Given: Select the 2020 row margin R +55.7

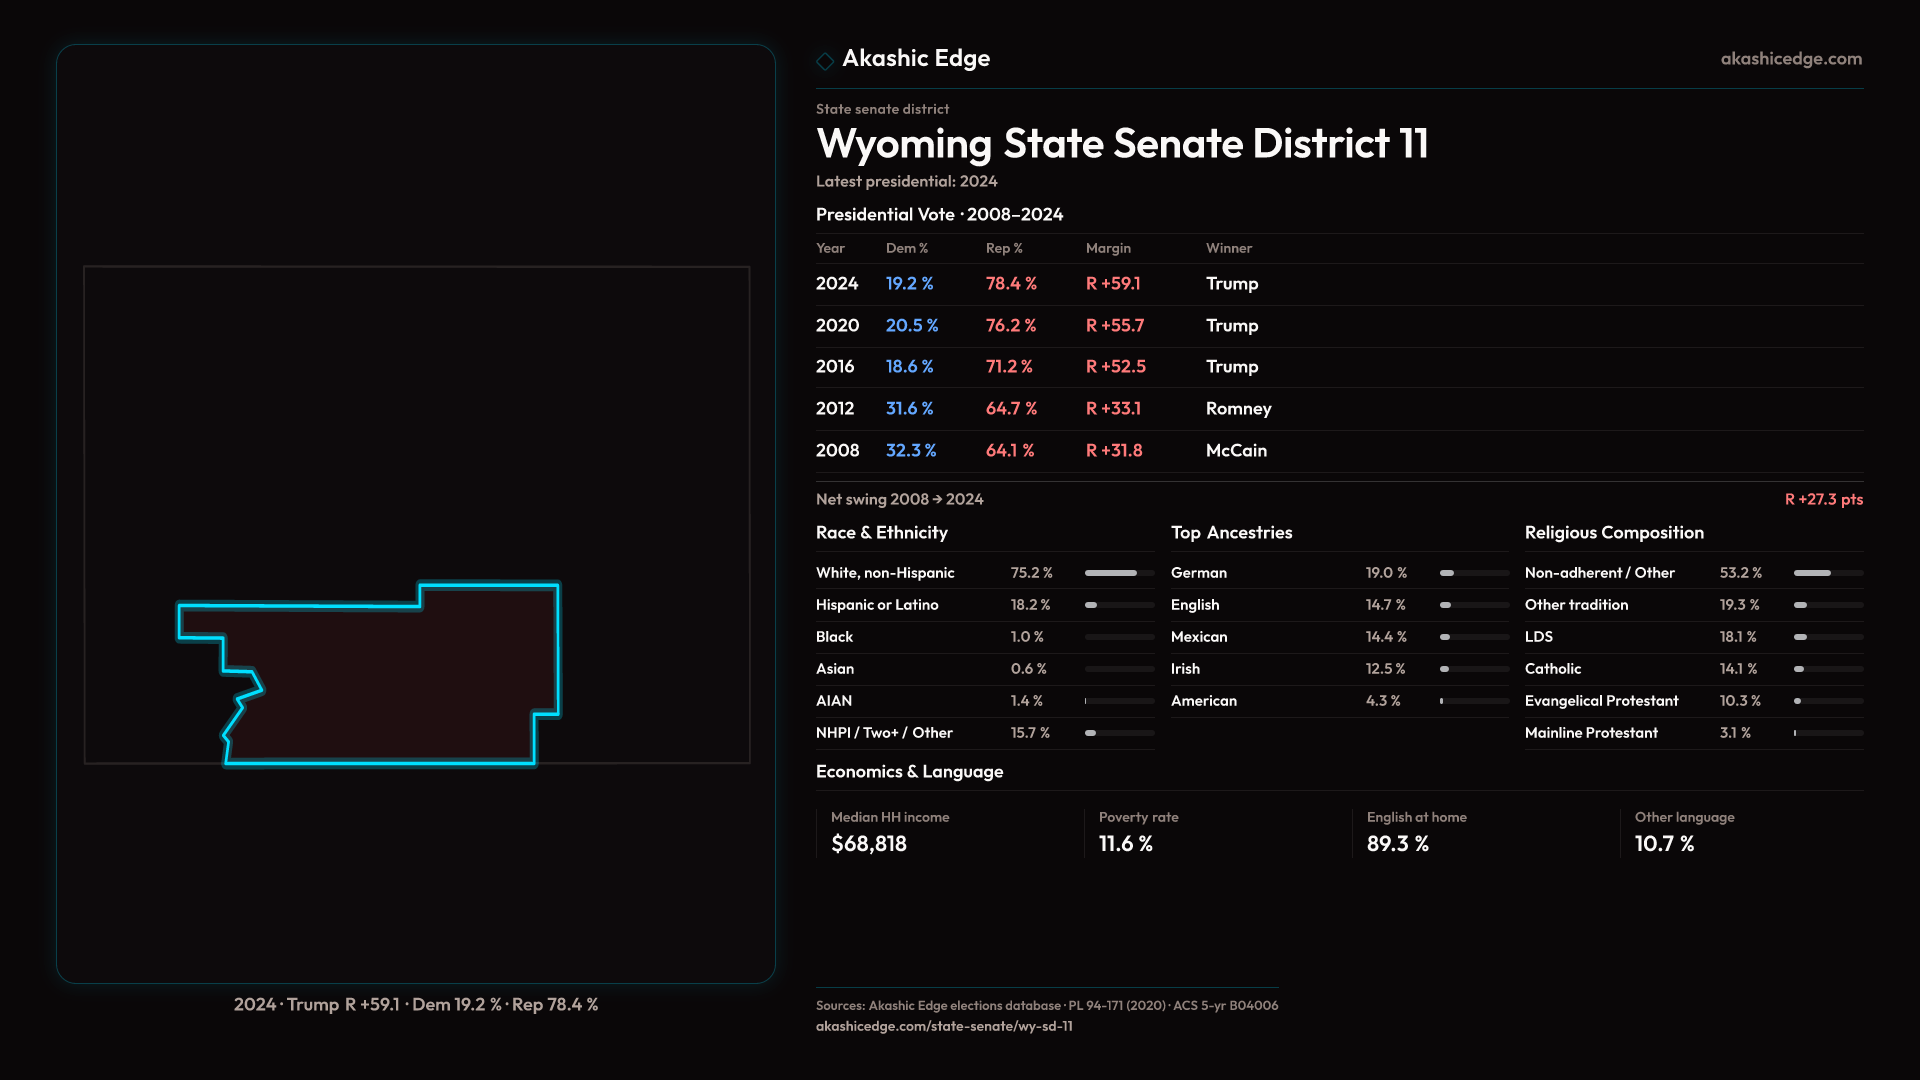Looking at the screenshot, I should click(x=1114, y=326).
